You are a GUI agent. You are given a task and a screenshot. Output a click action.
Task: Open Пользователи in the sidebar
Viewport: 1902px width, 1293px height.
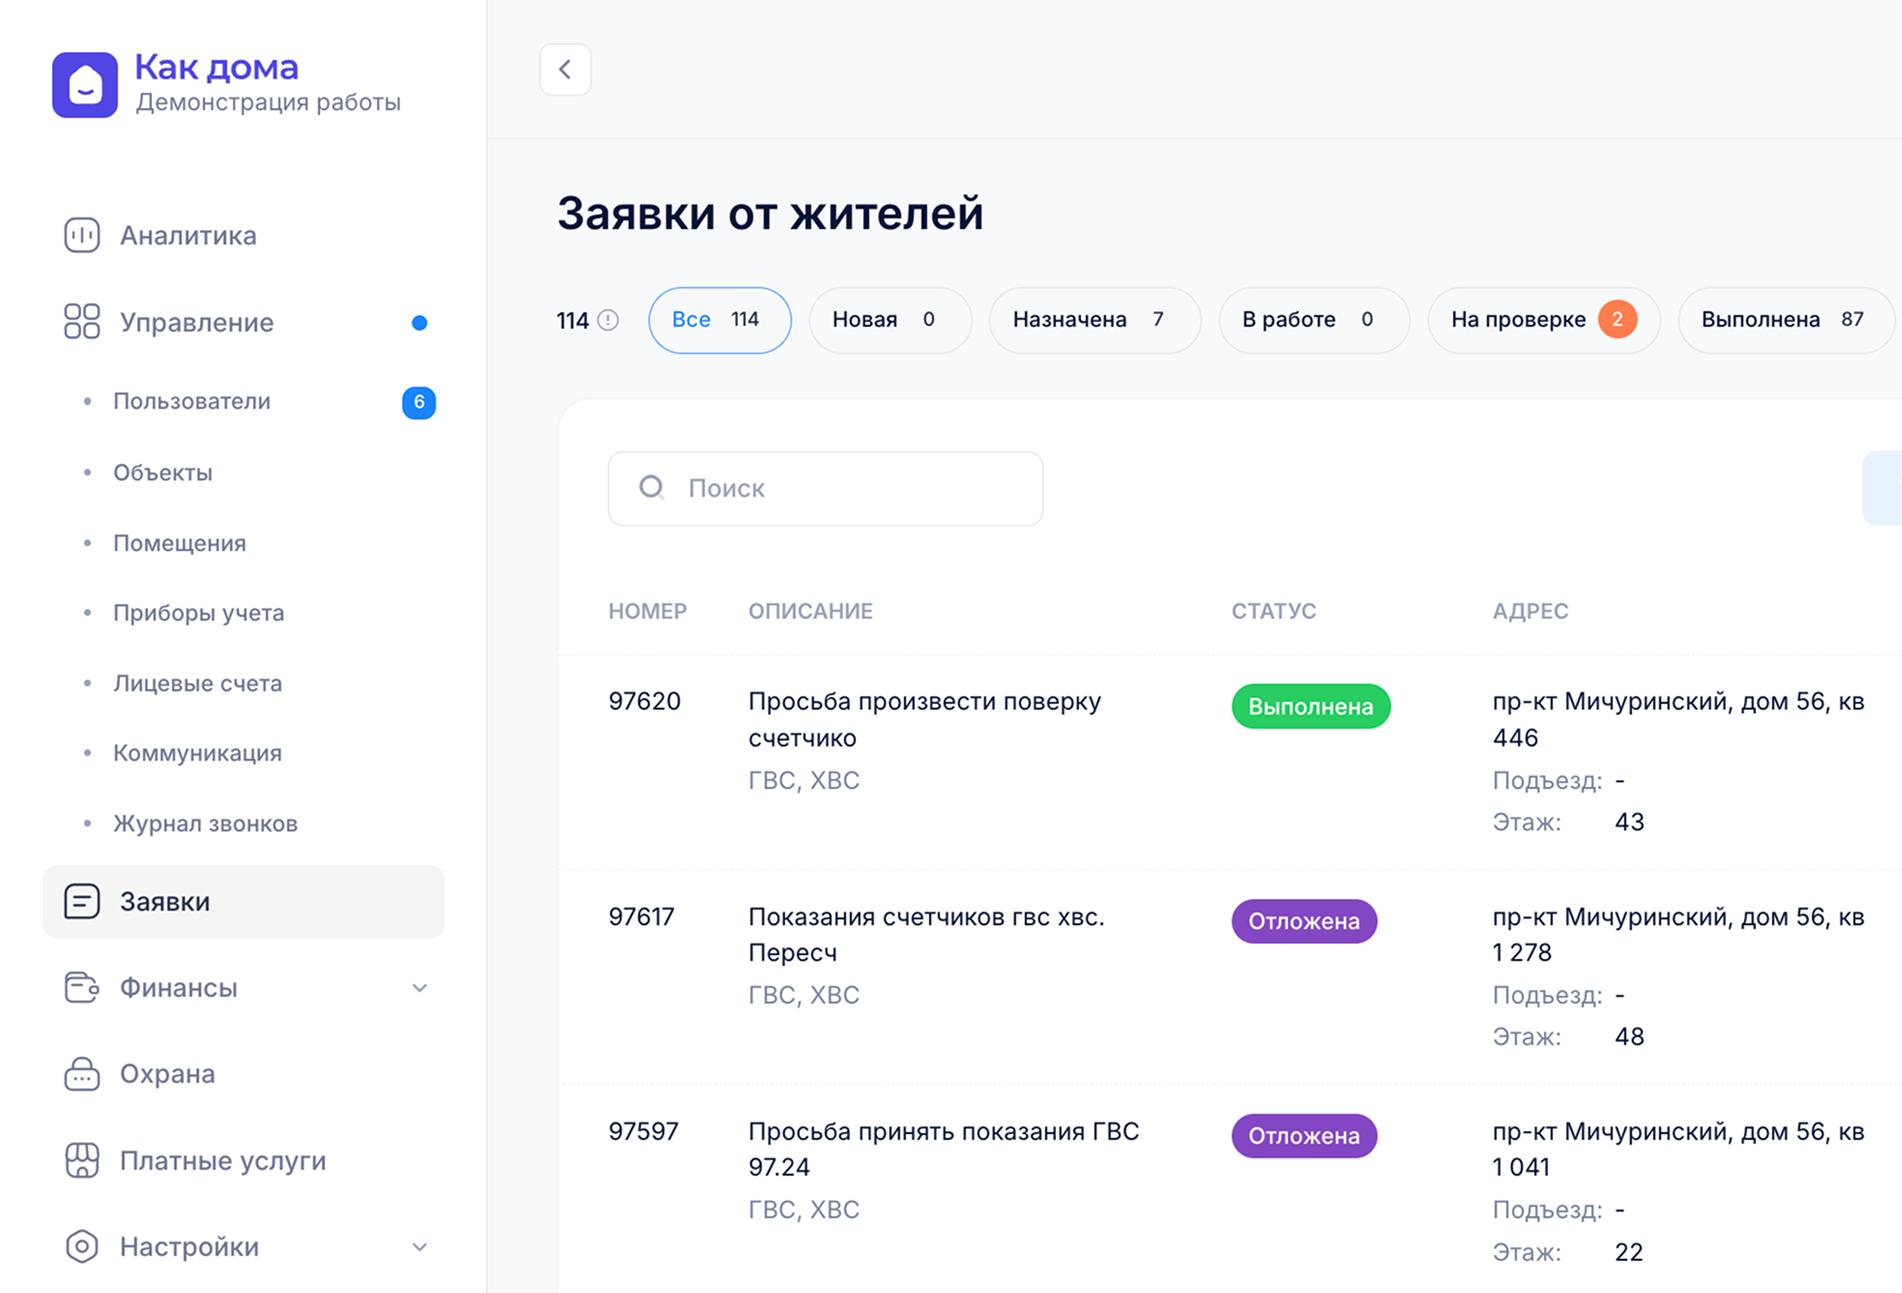click(x=192, y=401)
